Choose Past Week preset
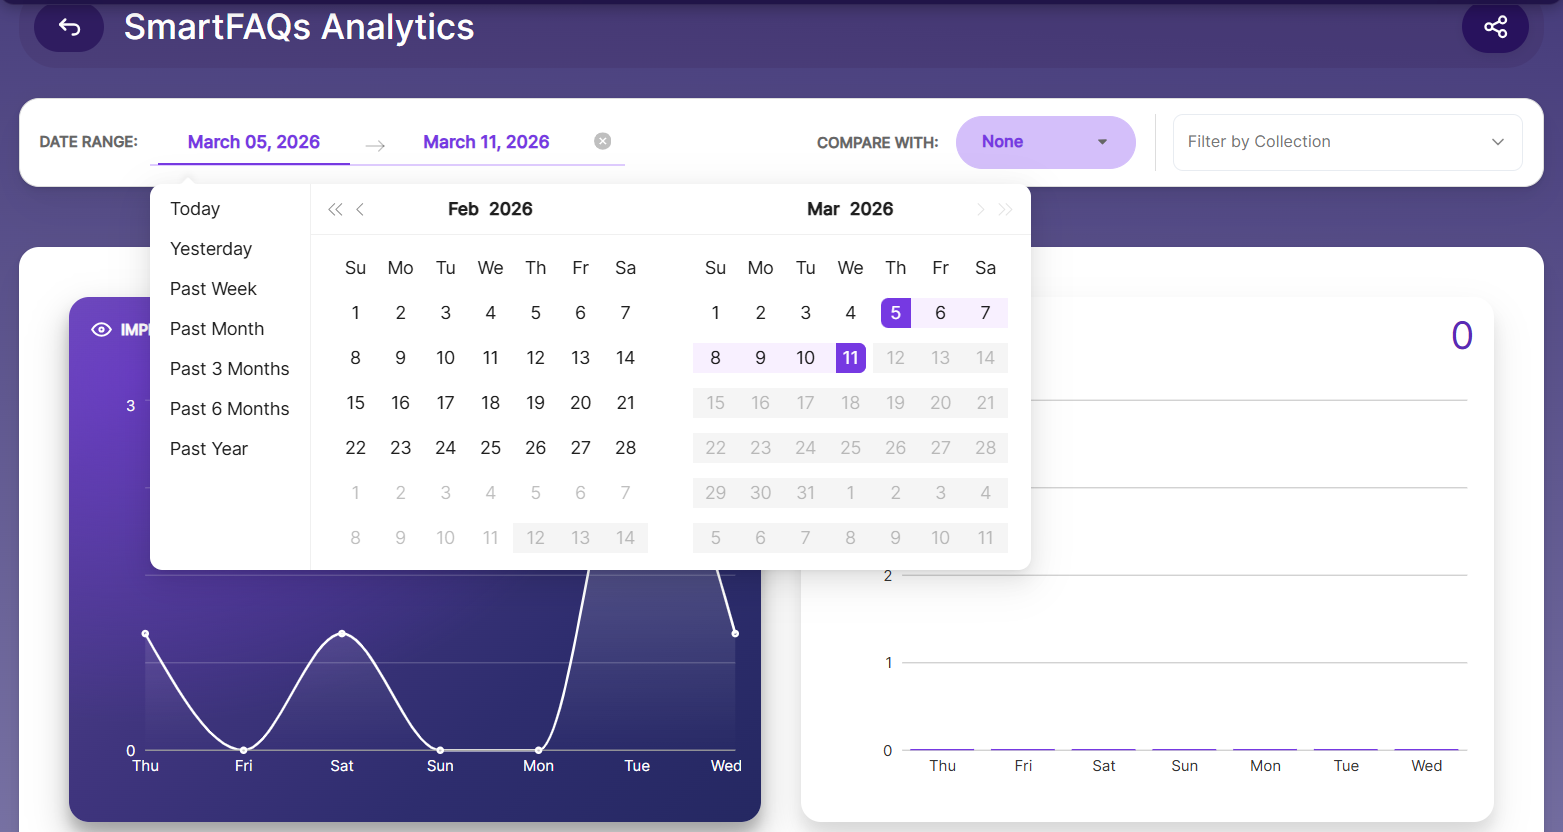Image resolution: width=1563 pixels, height=832 pixels. (213, 289)
